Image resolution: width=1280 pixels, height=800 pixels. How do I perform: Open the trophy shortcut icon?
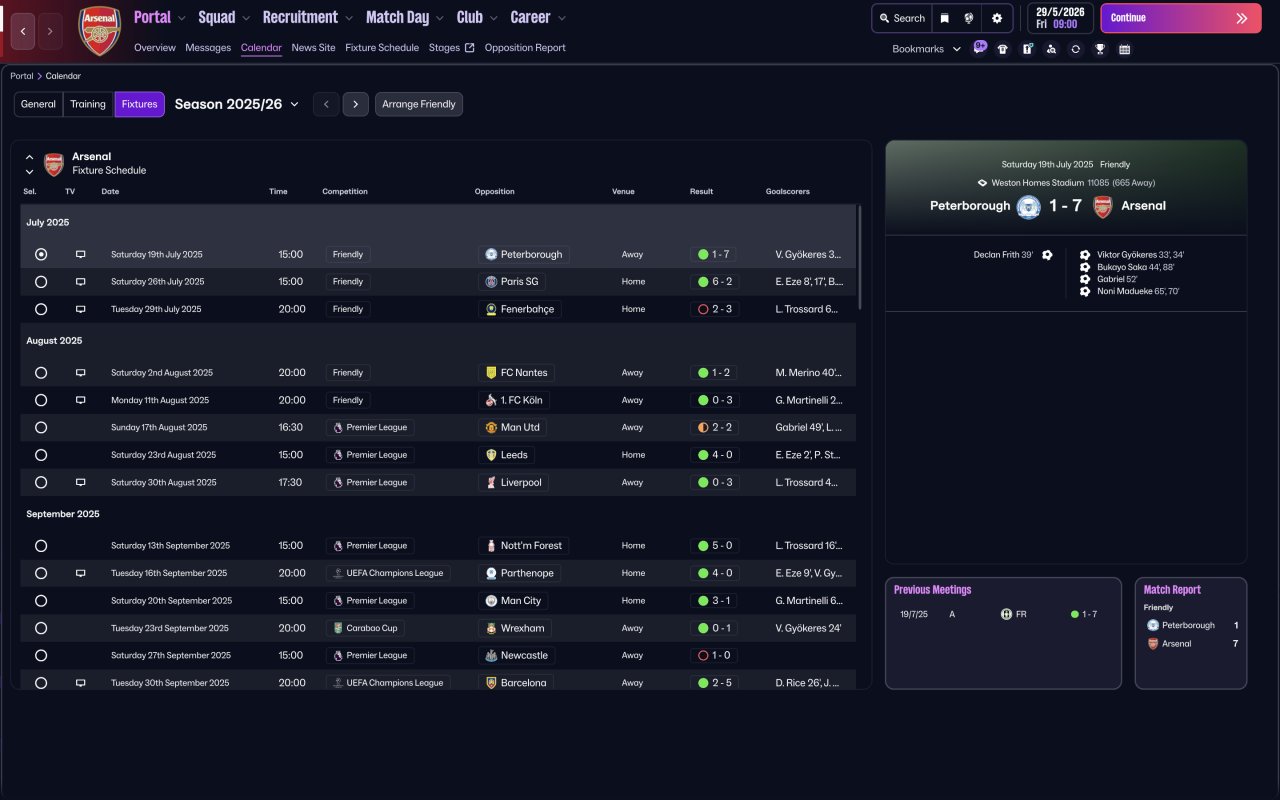1100,49
